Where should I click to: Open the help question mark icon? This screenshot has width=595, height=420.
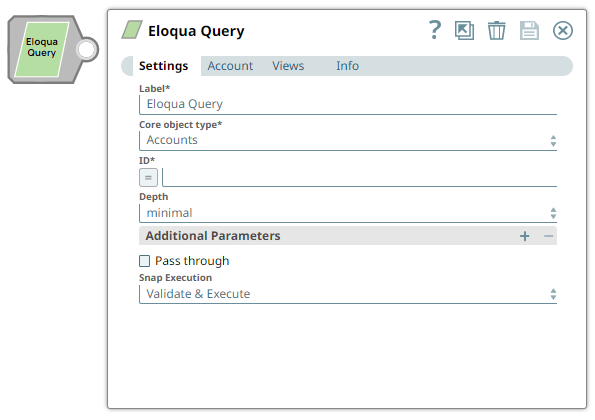435,30
